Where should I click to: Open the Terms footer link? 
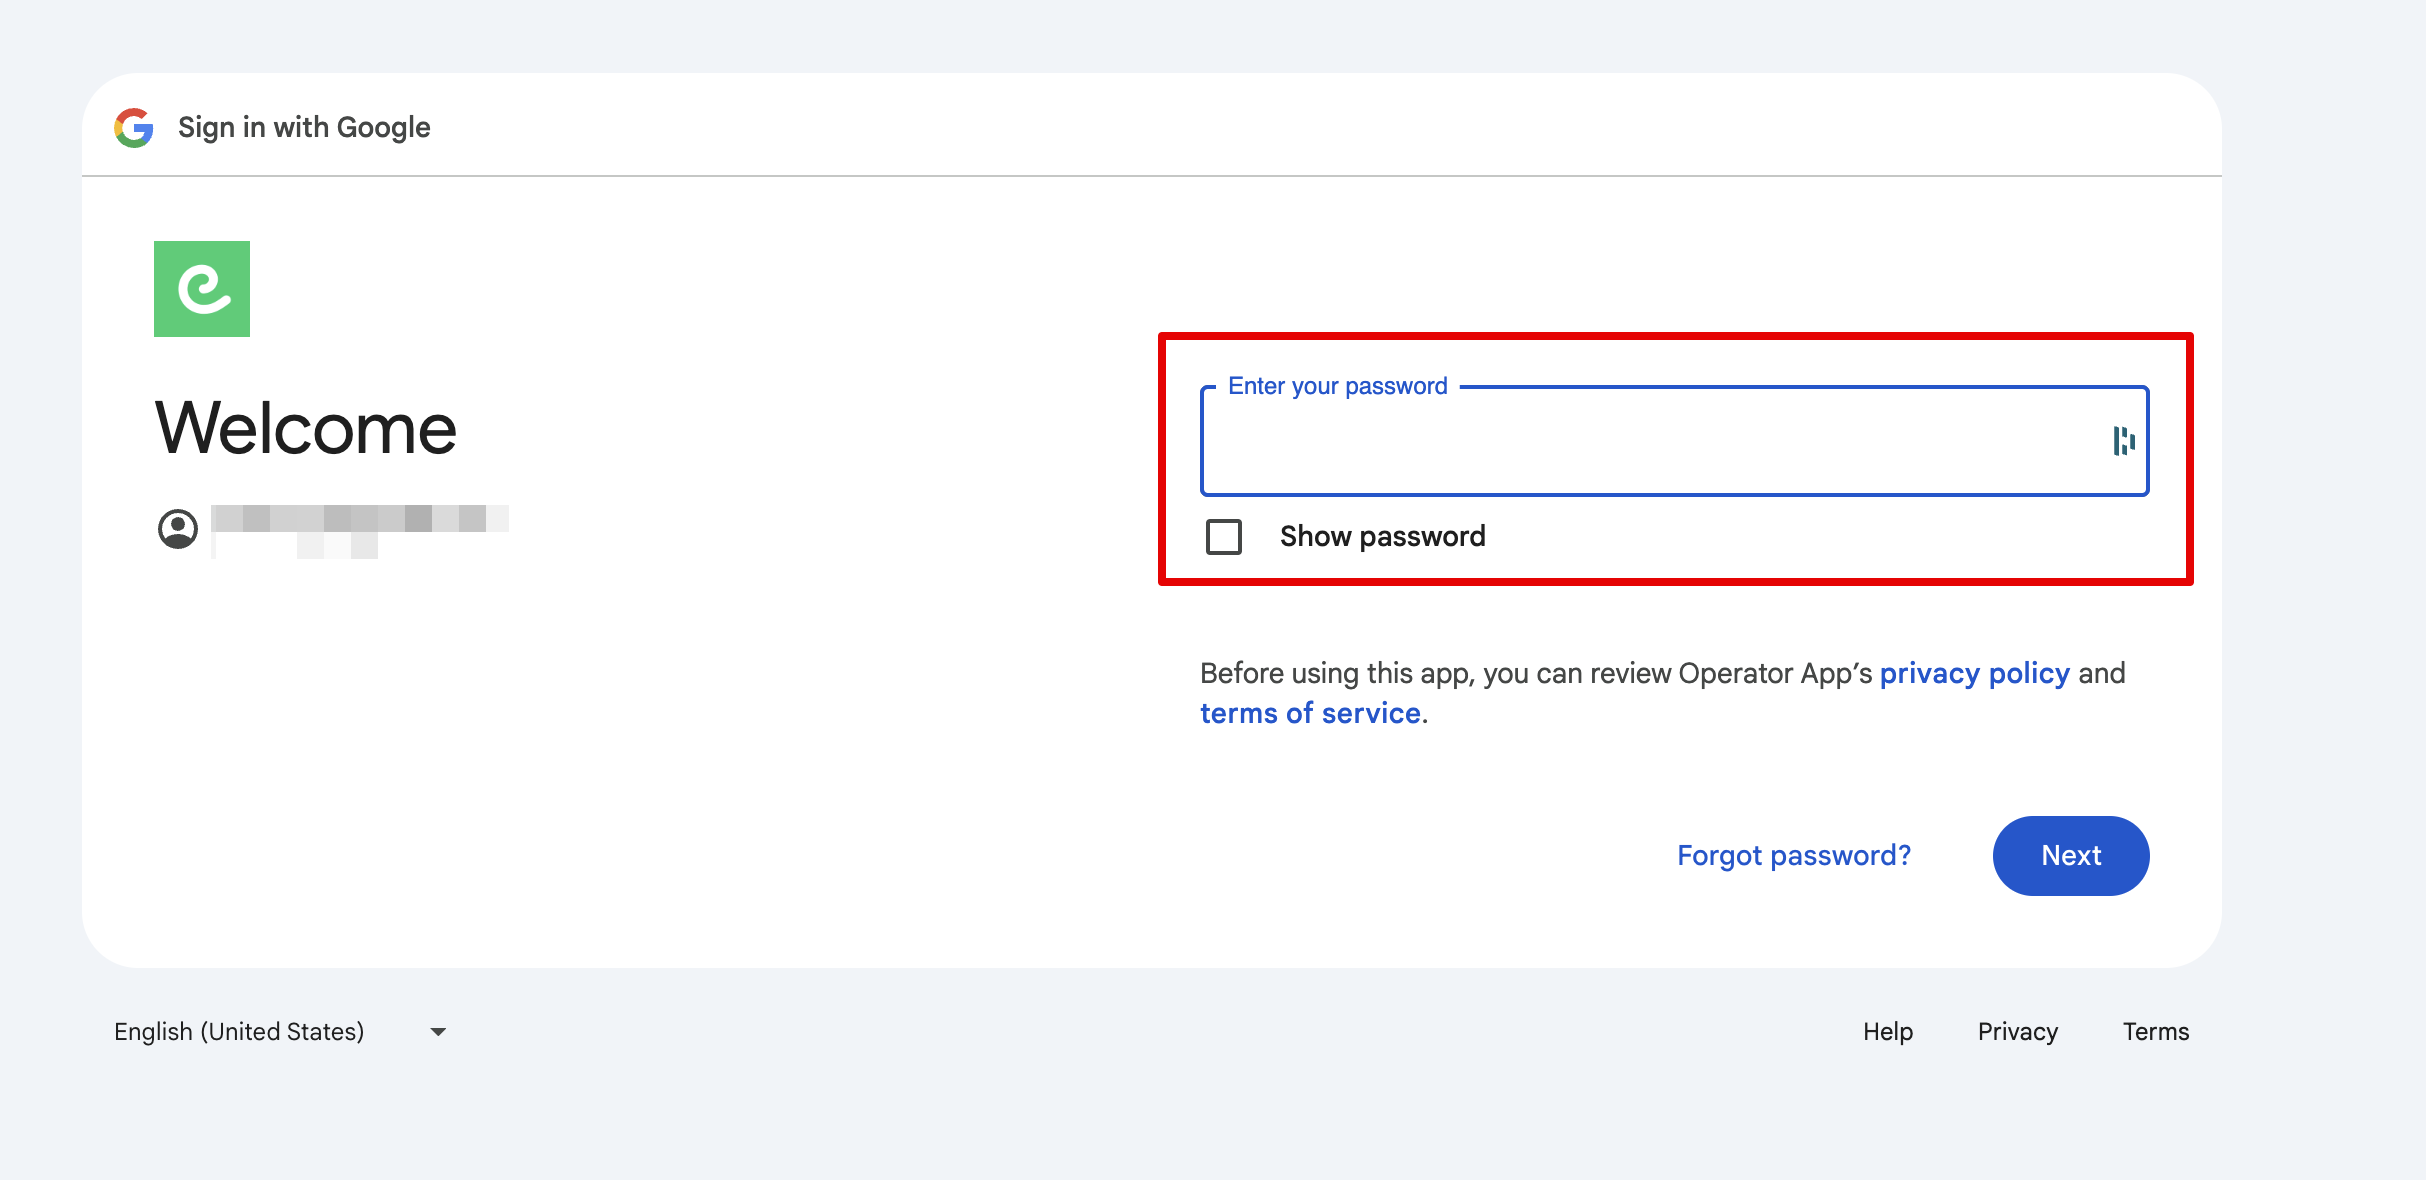coord(2156,1032)
